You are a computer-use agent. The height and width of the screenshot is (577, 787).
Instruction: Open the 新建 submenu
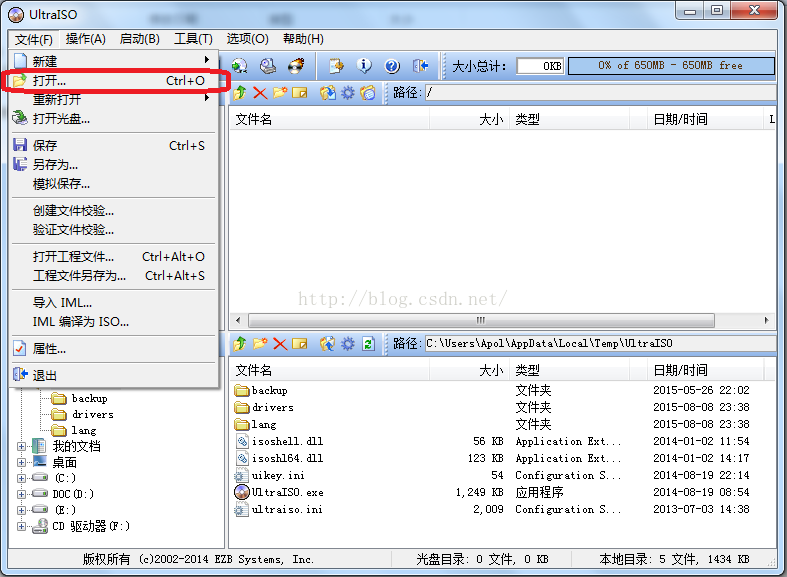(x=114, y=61)
